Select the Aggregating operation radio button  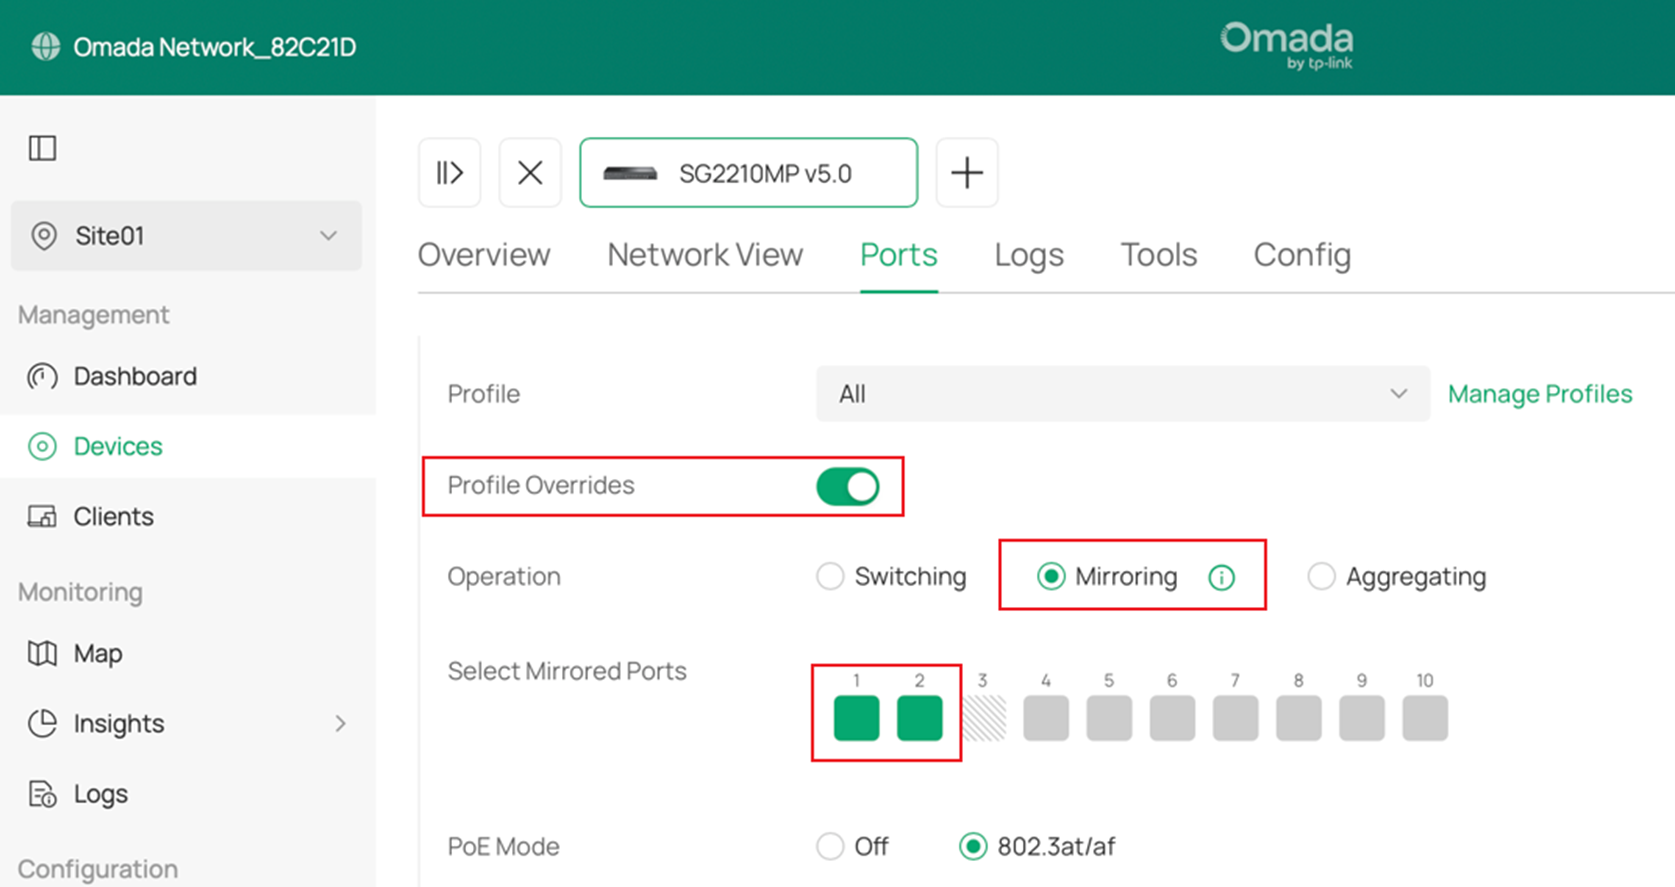(1321, 577)
